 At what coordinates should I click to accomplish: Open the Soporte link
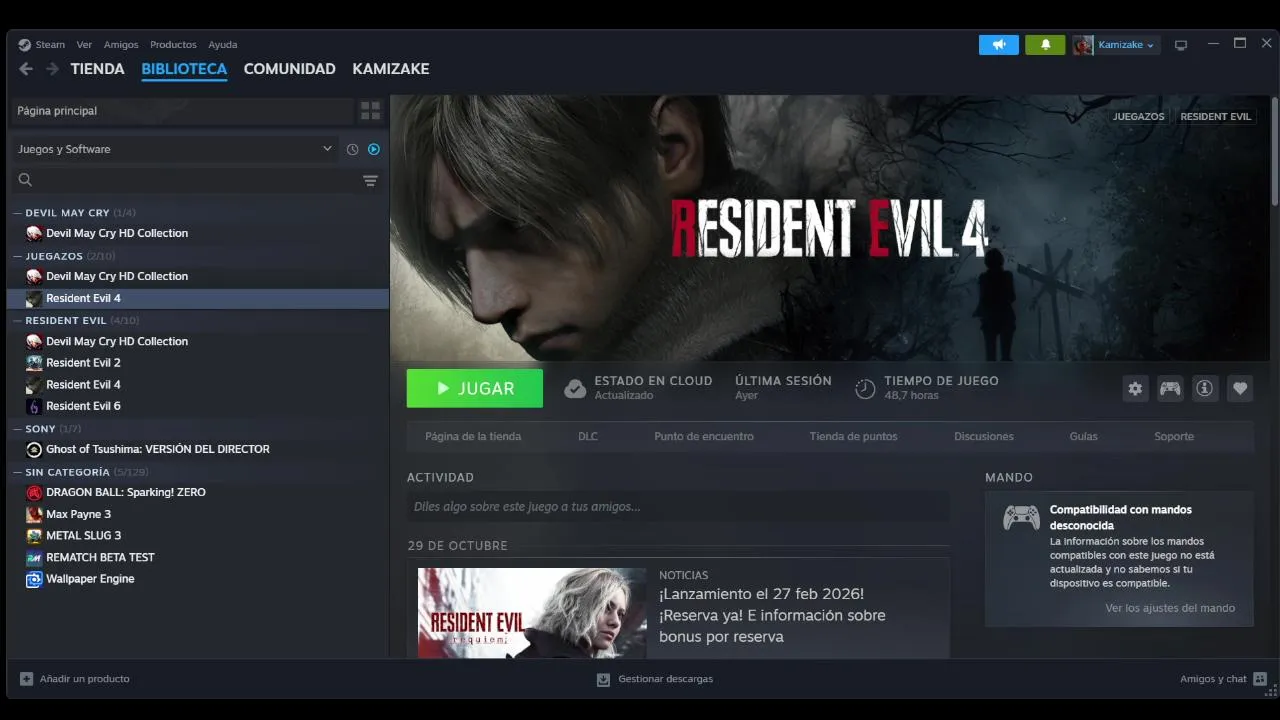pos(1174,437)
